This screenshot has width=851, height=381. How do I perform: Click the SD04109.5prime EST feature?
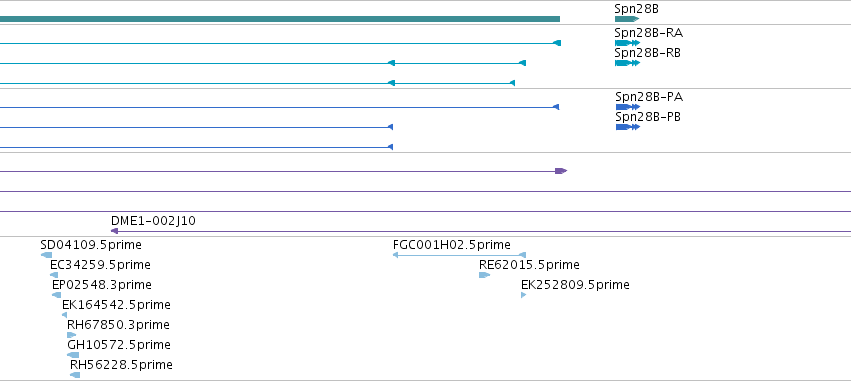47,255
